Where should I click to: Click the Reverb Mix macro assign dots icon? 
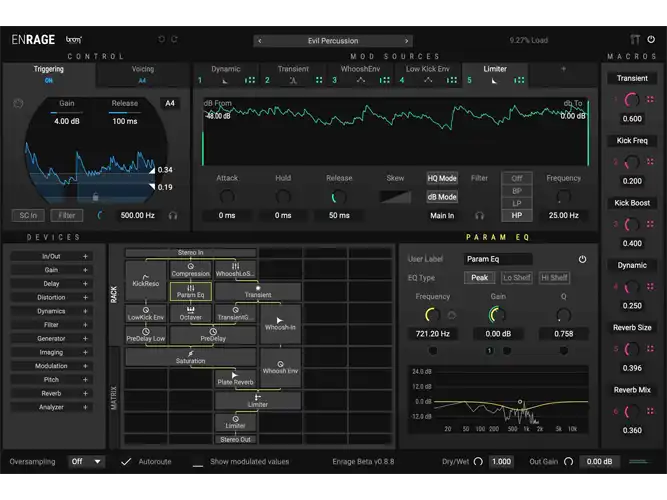click(x=650, y=411)
